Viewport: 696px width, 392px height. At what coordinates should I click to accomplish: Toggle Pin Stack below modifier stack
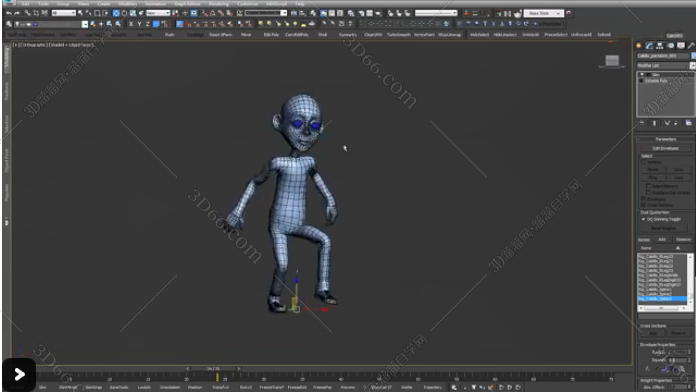(642, 123)
